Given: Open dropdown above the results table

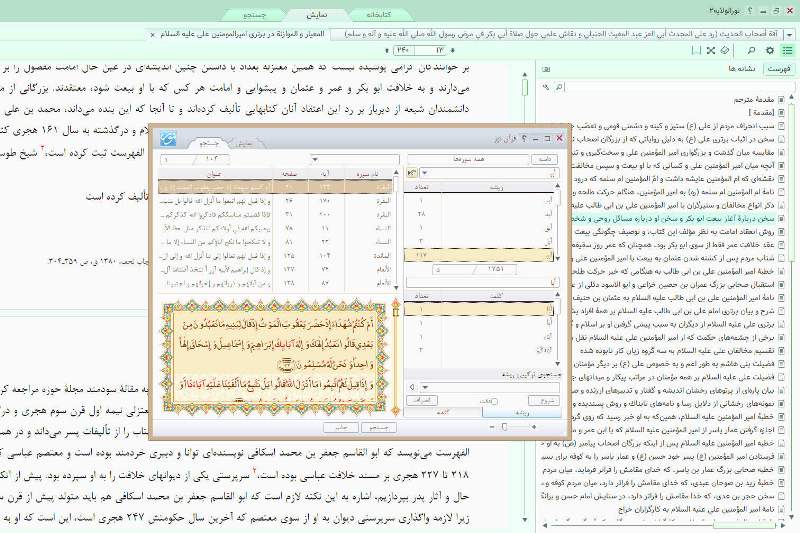Looking at the screenshot, I should [315, 160].
